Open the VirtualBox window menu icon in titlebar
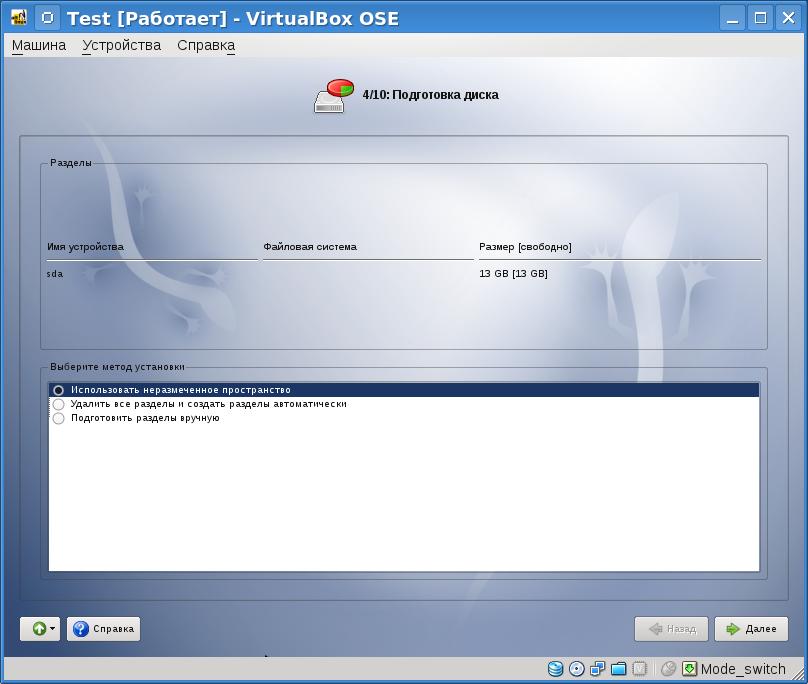Viewport: 808px width, 684px height. (x=19, y=18)
